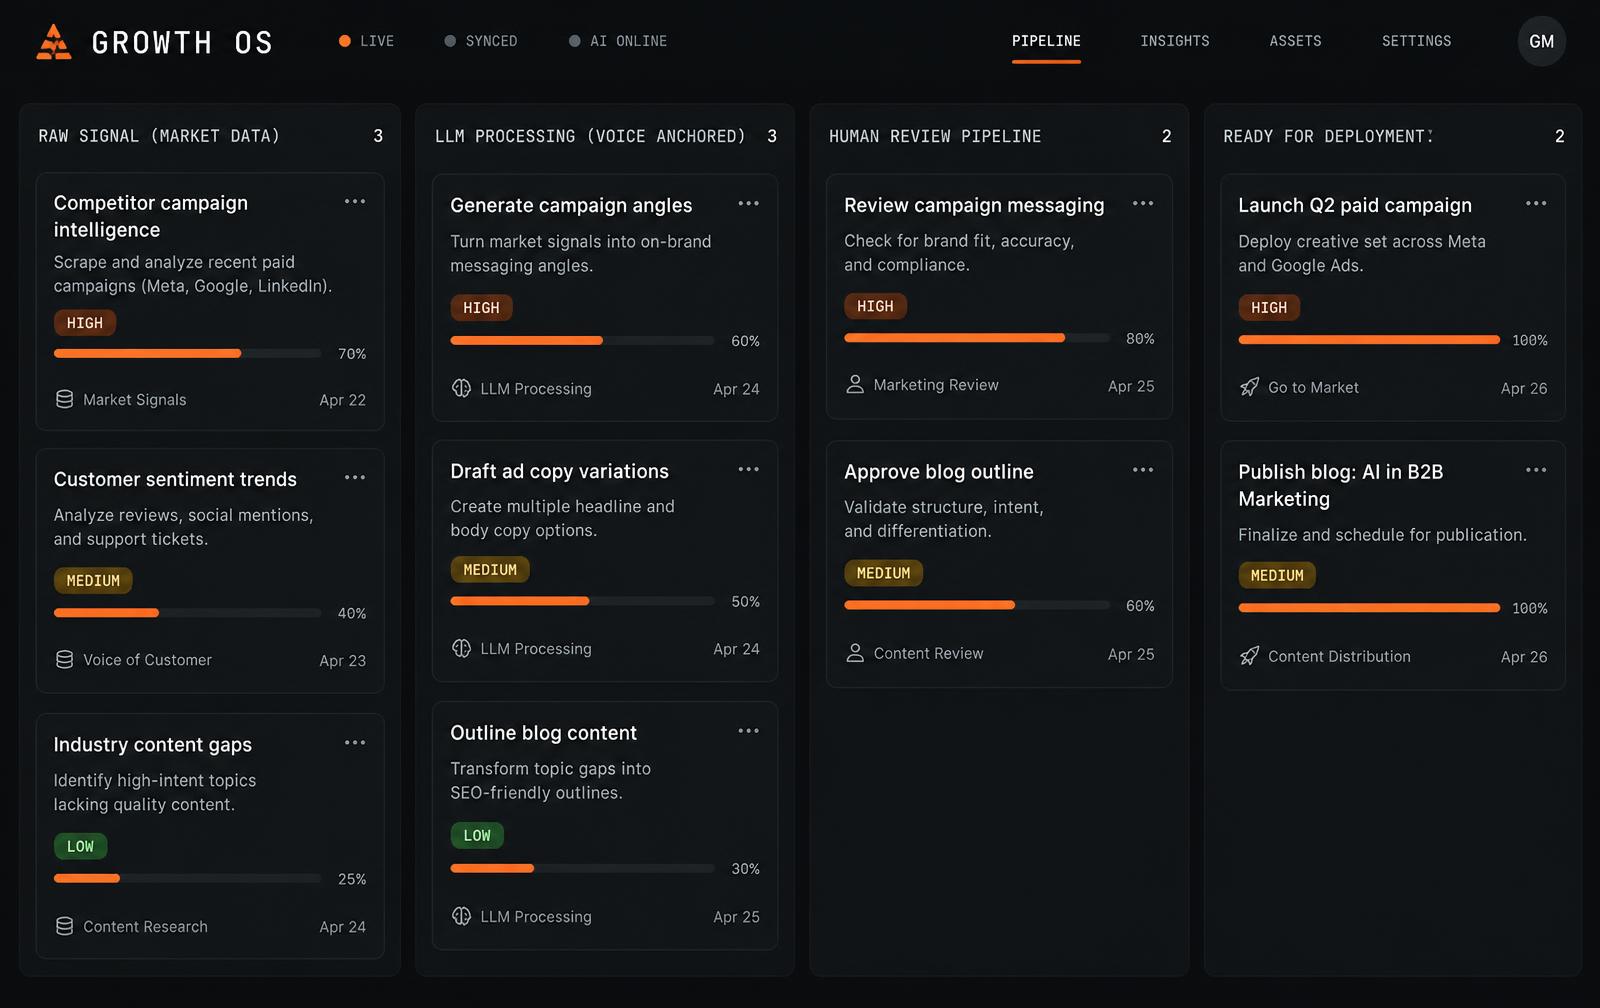Click the SYNCED status indicator

pos(481,41)
